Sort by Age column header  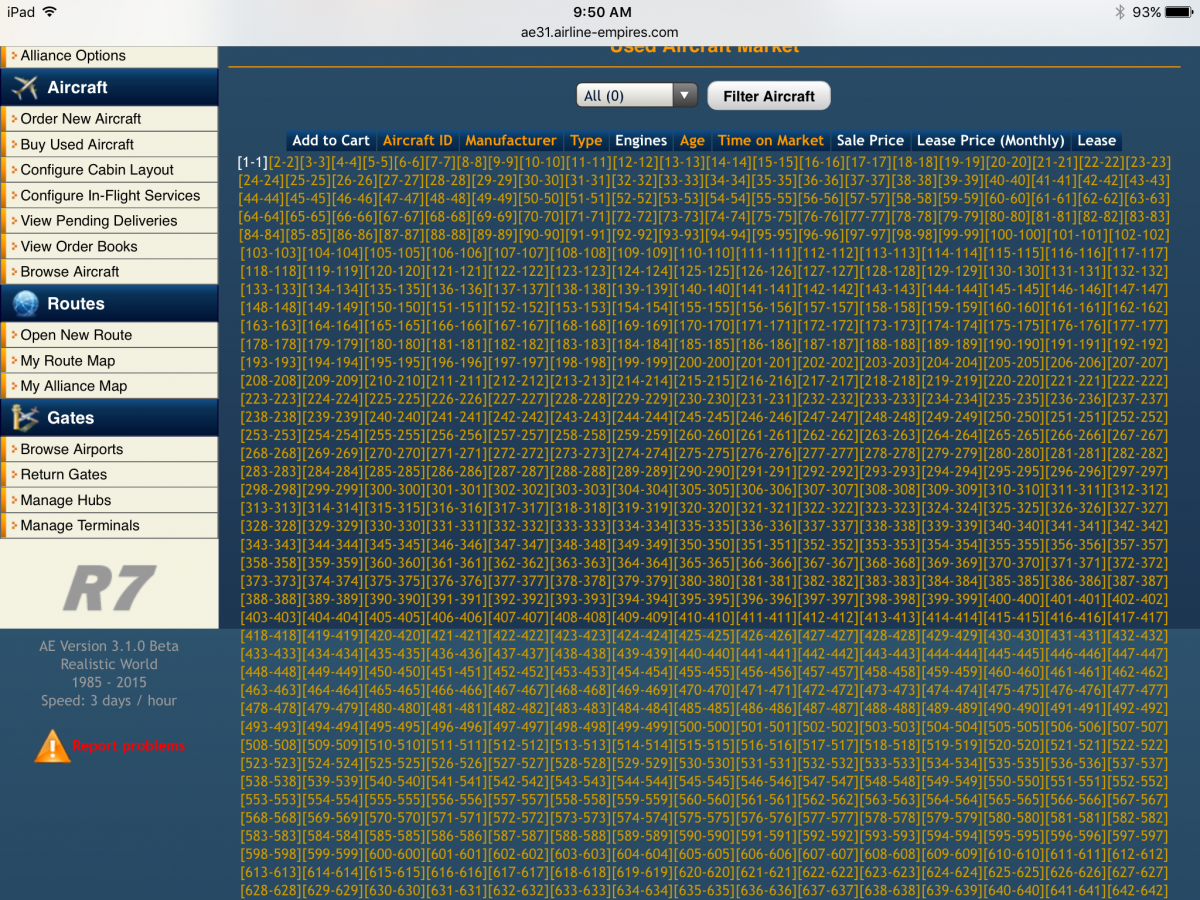pyautogui.click(x=692, y=141)
